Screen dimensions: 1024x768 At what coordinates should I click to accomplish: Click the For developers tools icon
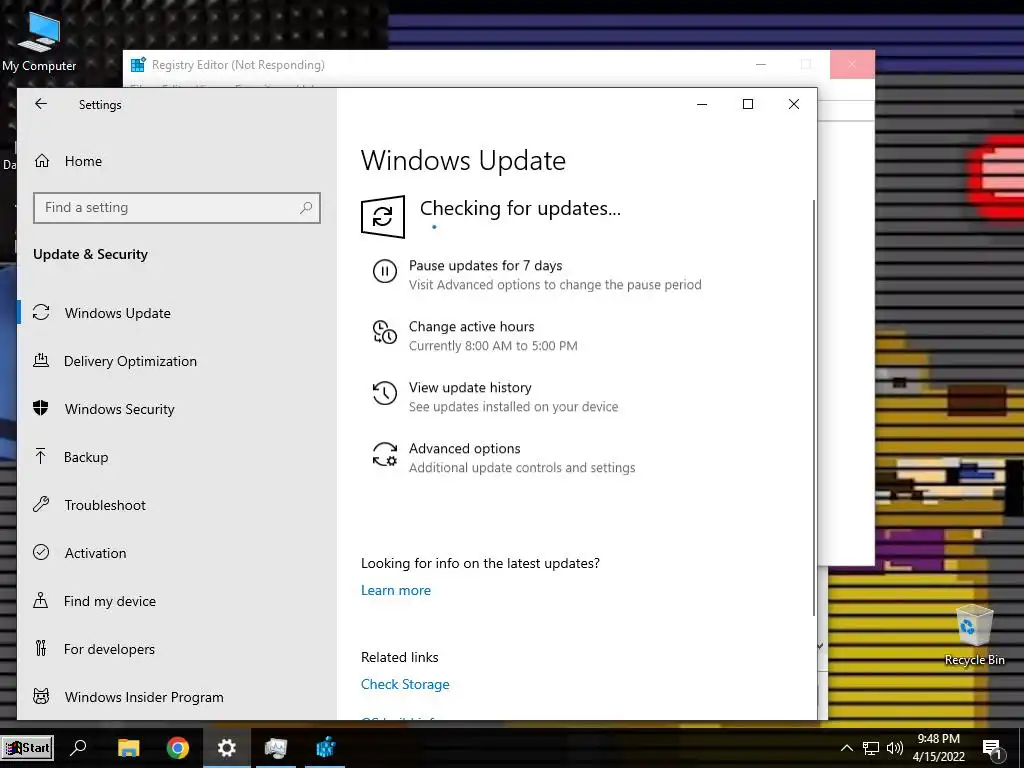click(41, 648)
